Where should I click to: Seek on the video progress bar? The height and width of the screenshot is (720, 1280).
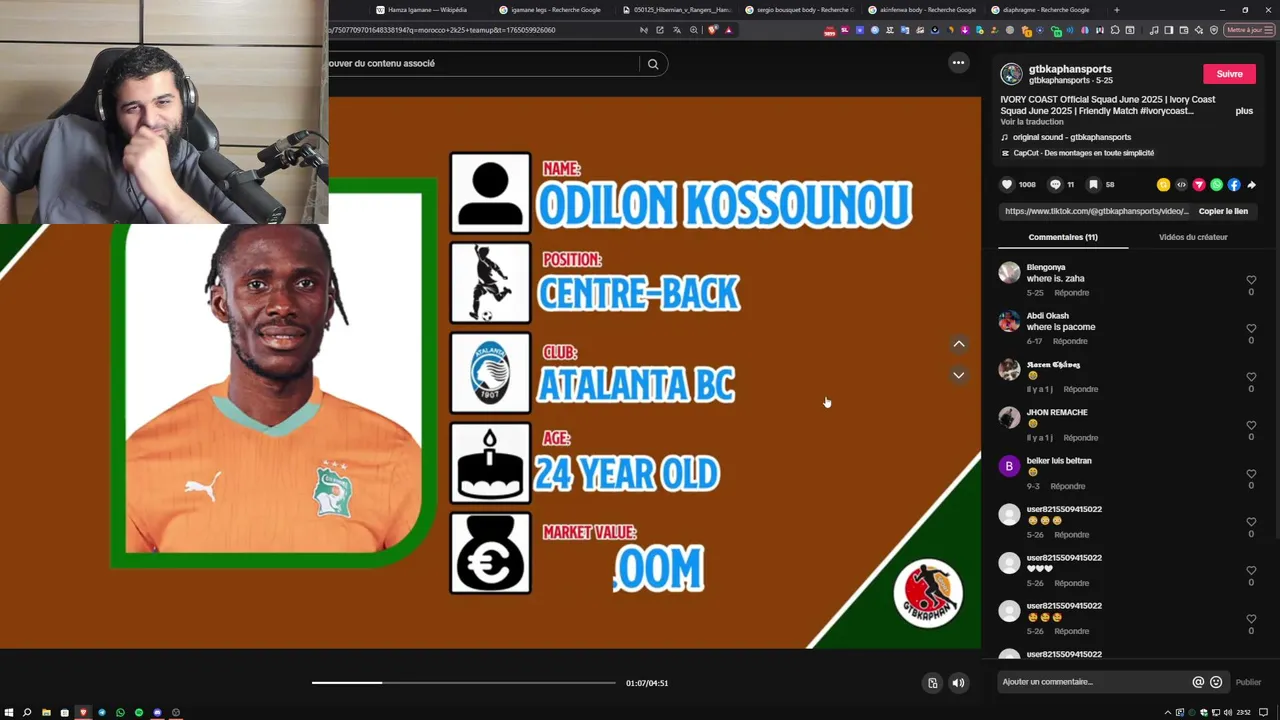pos(463,683)
